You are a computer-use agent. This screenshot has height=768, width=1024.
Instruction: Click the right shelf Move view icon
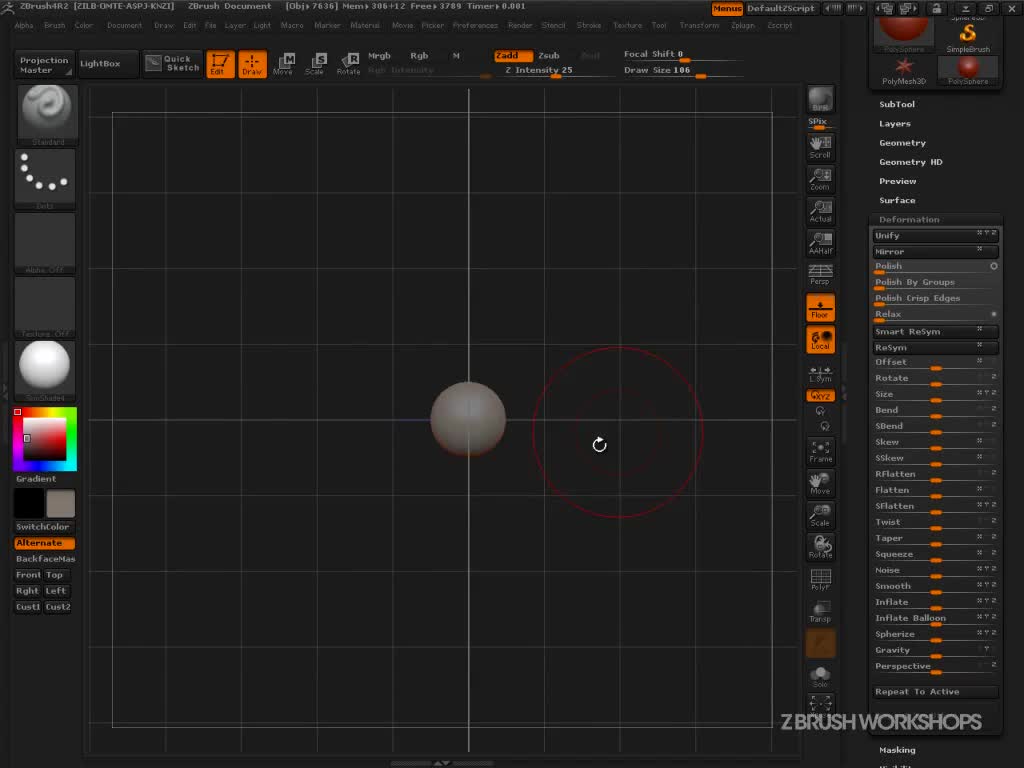tap(820, 483)
